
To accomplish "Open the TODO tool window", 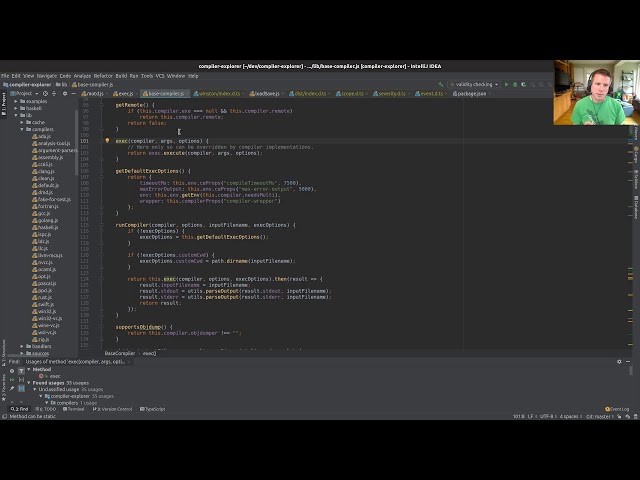I will coord(46,409).
